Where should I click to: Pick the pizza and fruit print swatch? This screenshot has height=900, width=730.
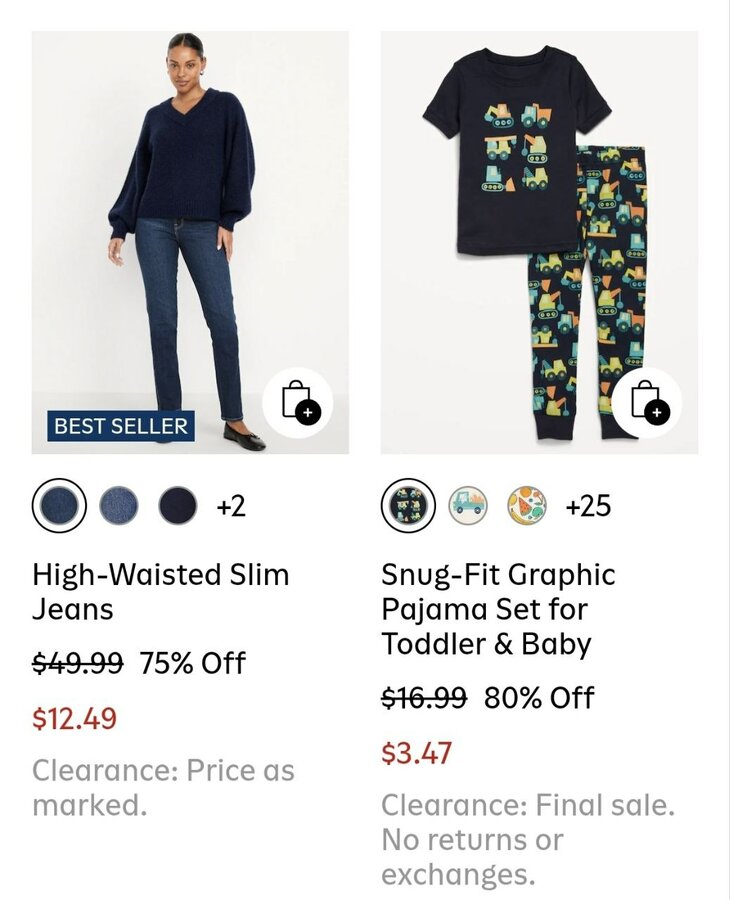coord(526,506)
